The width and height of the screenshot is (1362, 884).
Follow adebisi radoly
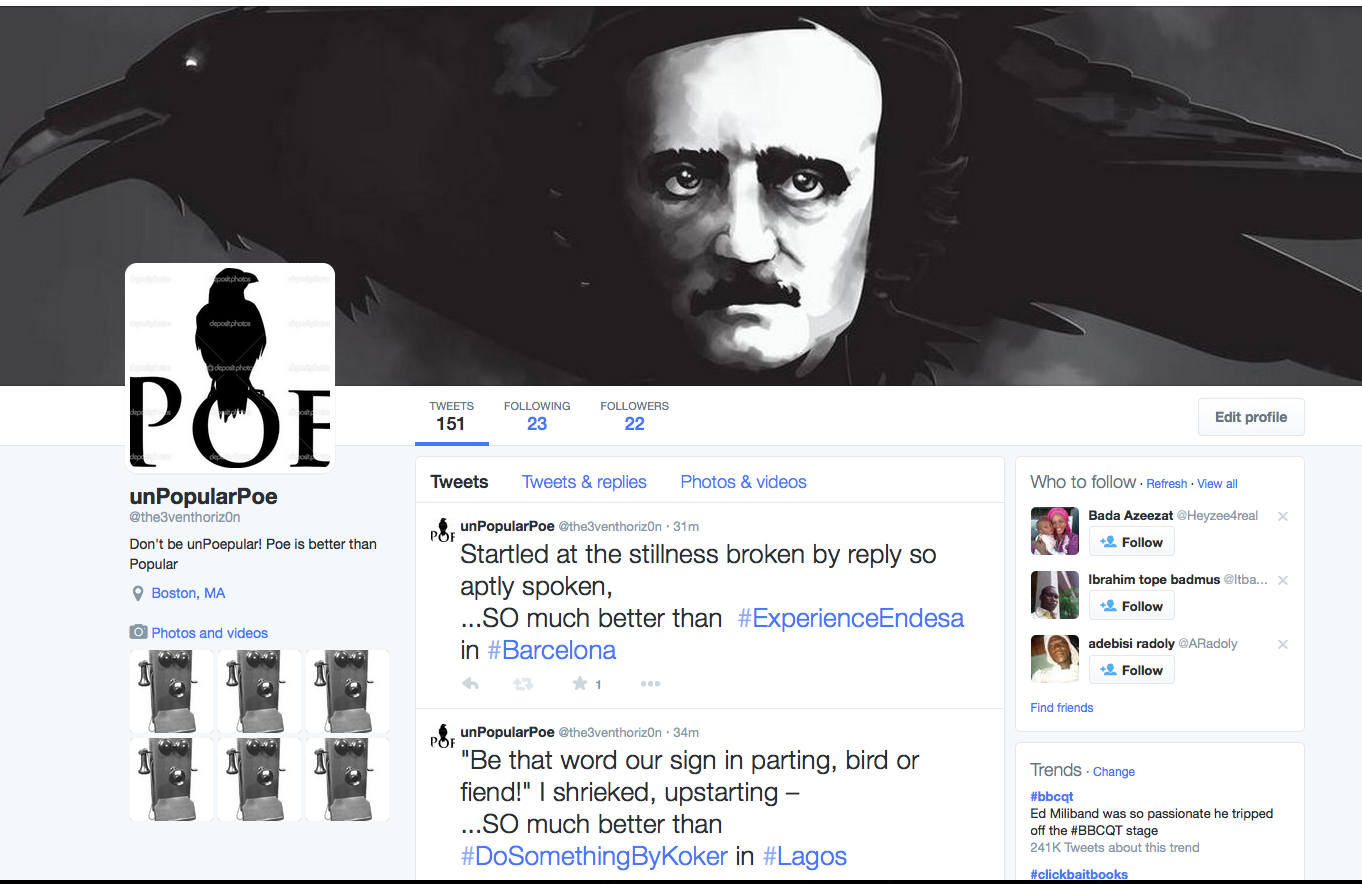click(x=1132, y=670)
